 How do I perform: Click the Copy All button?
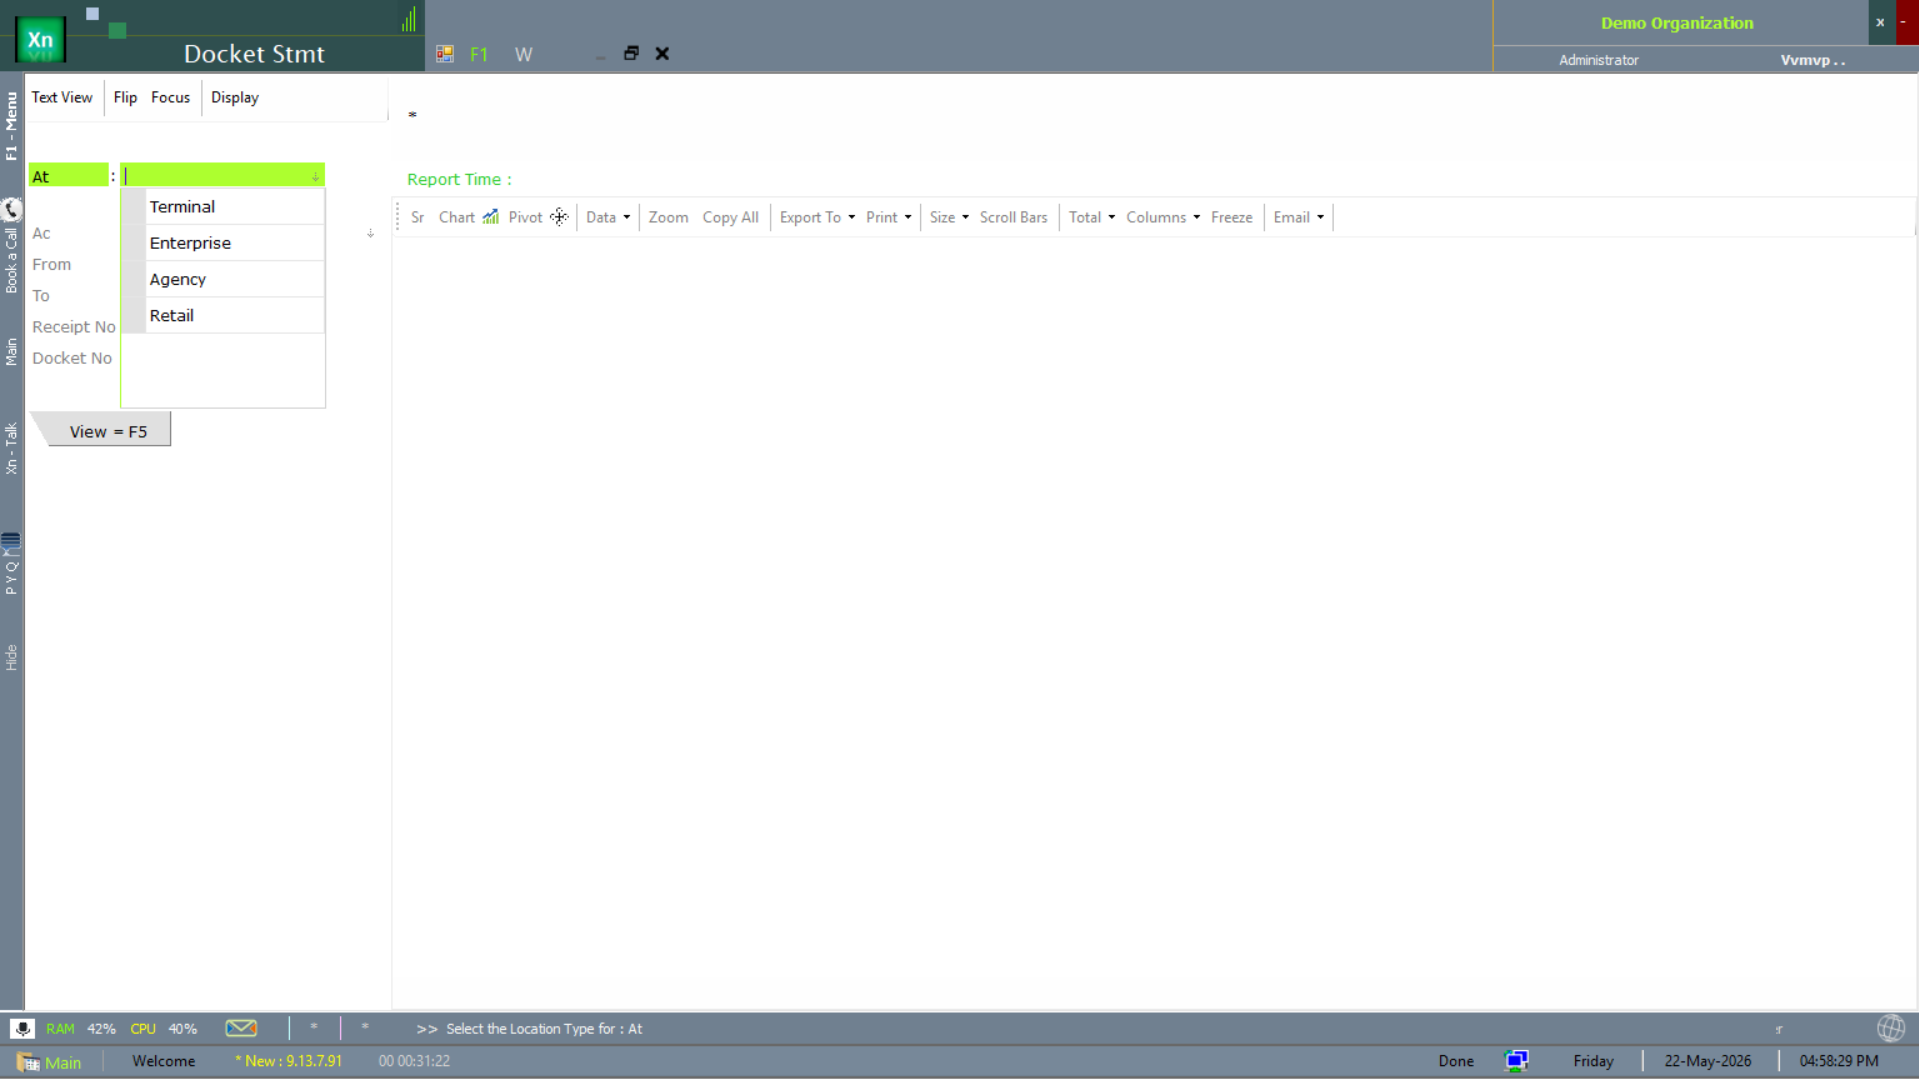click(730, 217)
